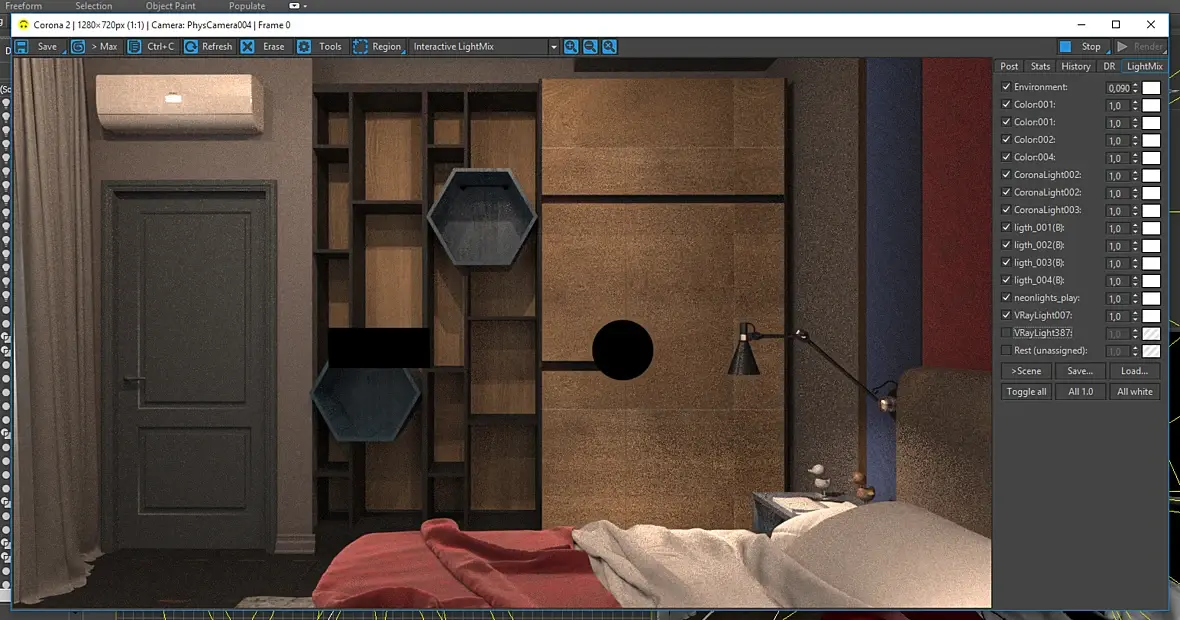This screenshot has width=1180, height=620.
Task: Open the Interactive LightMix dropdown
Action: coord(554,47)
